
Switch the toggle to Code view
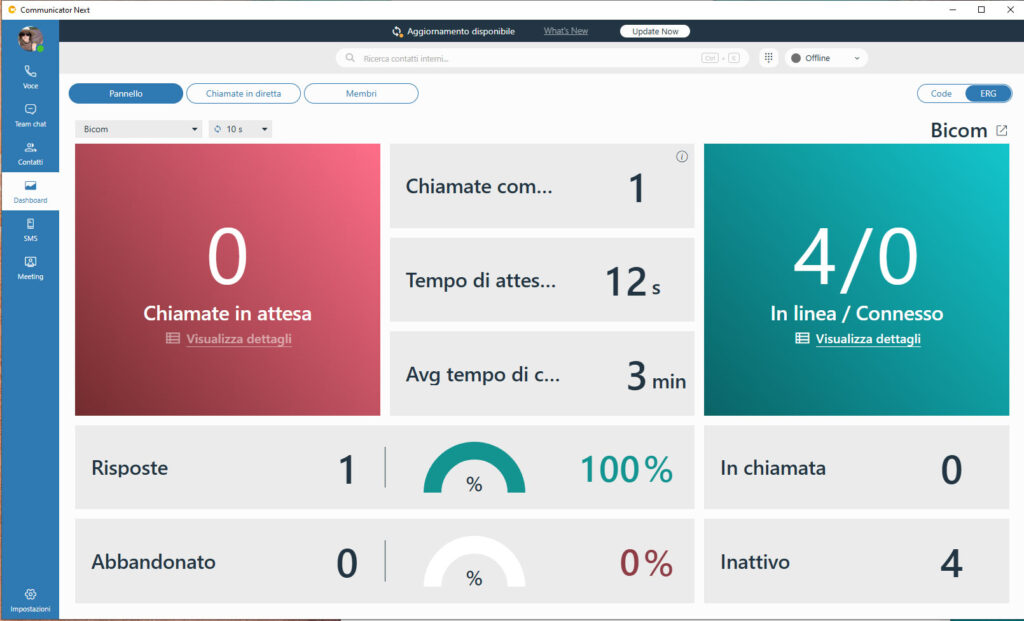pos(941,93)
